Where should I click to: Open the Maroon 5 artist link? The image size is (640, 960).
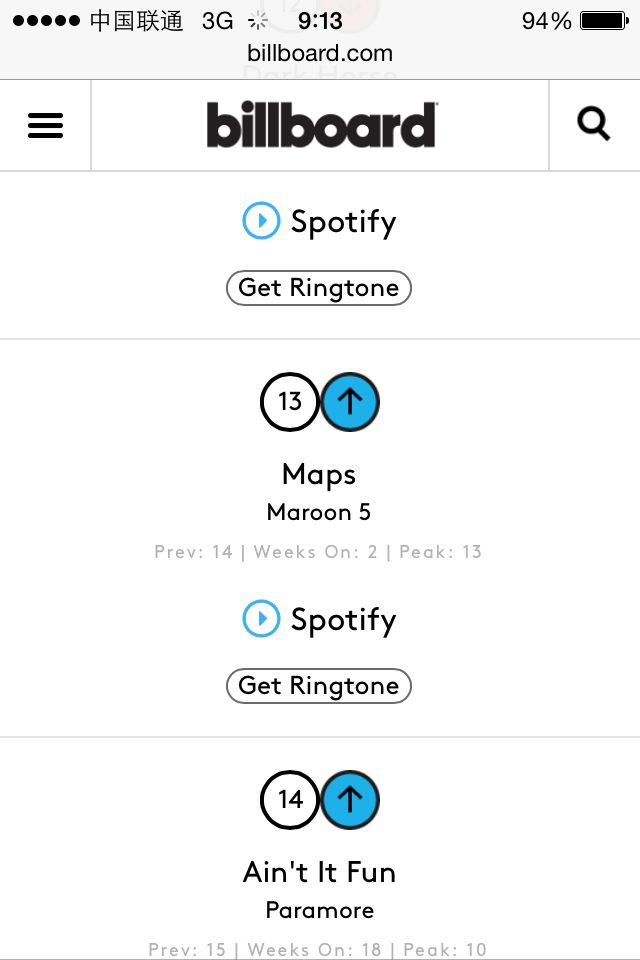coord(319,513)
